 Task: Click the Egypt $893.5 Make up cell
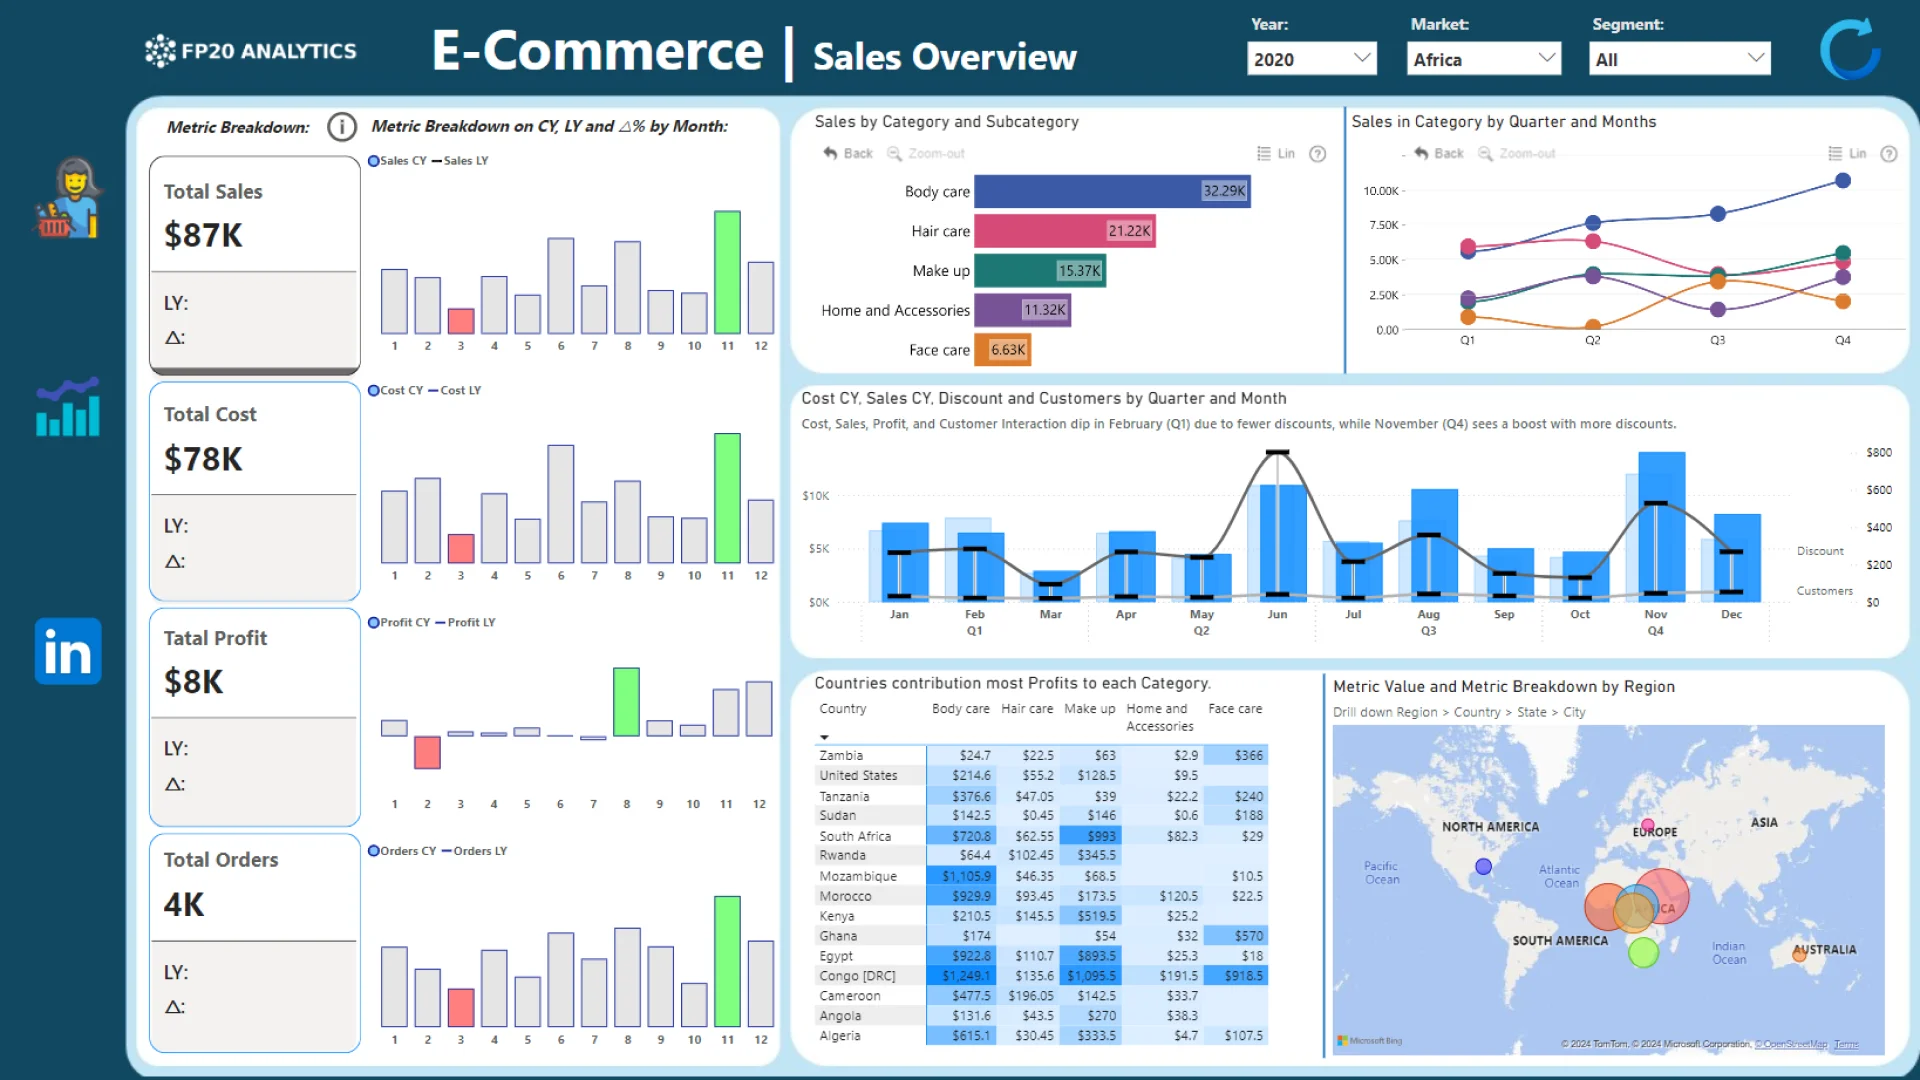[1091, 956]
